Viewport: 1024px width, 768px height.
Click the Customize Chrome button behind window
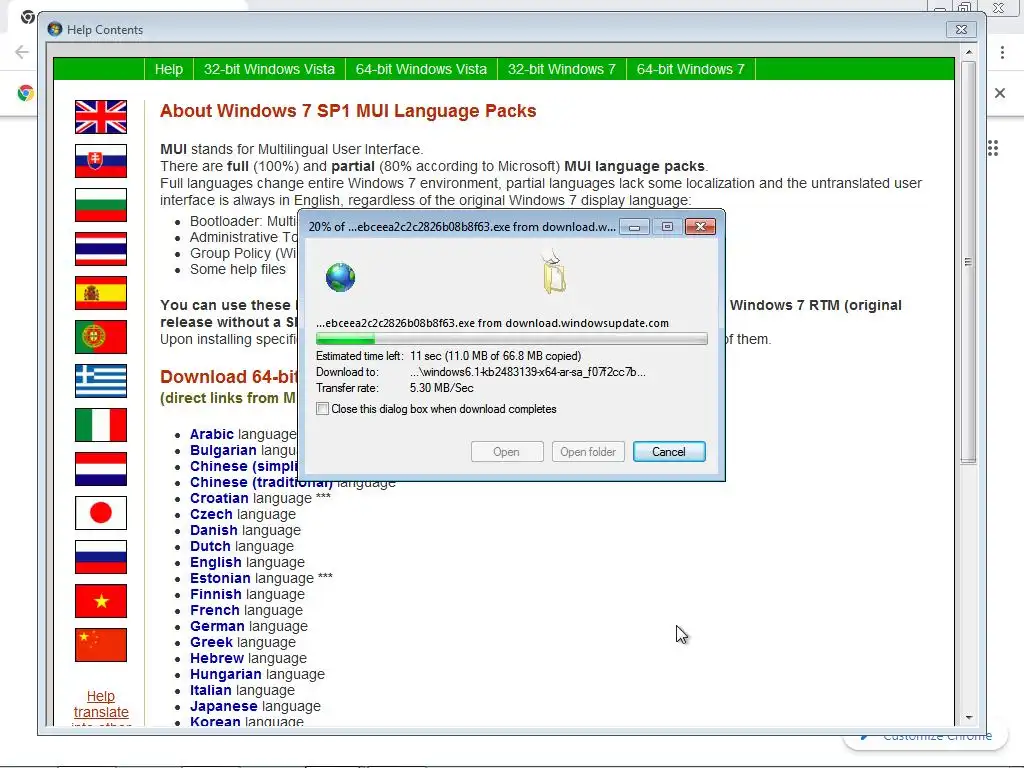(926, 737)
